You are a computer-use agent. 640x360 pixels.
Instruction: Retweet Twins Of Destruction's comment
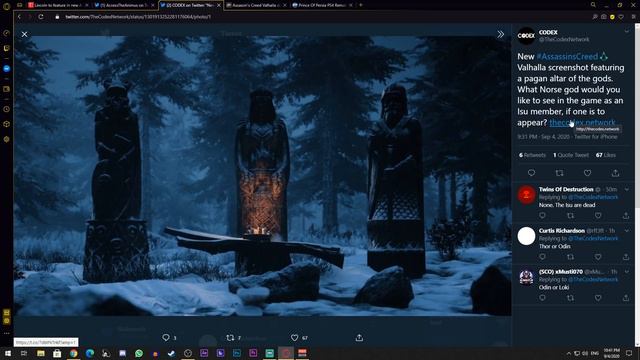570,216
